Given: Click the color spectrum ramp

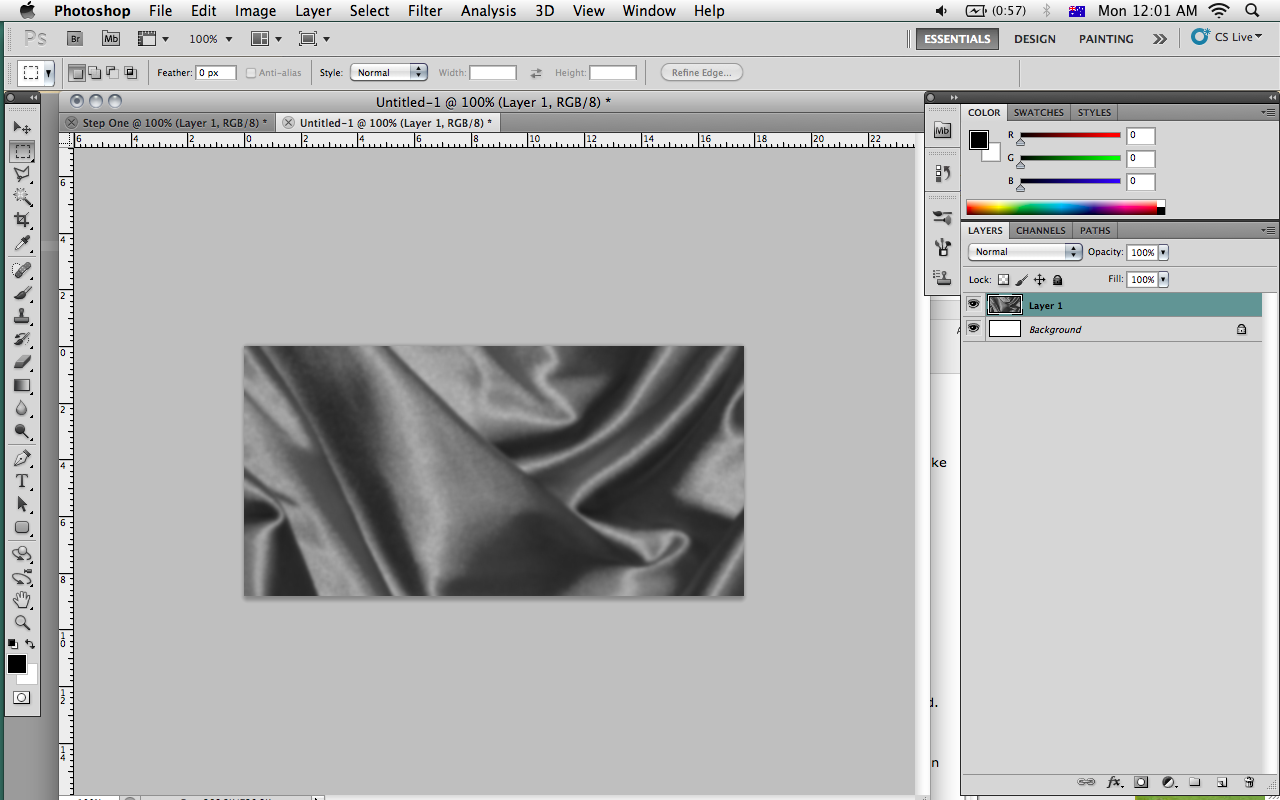Looking at the screenshot, I should coord(1061,208).
